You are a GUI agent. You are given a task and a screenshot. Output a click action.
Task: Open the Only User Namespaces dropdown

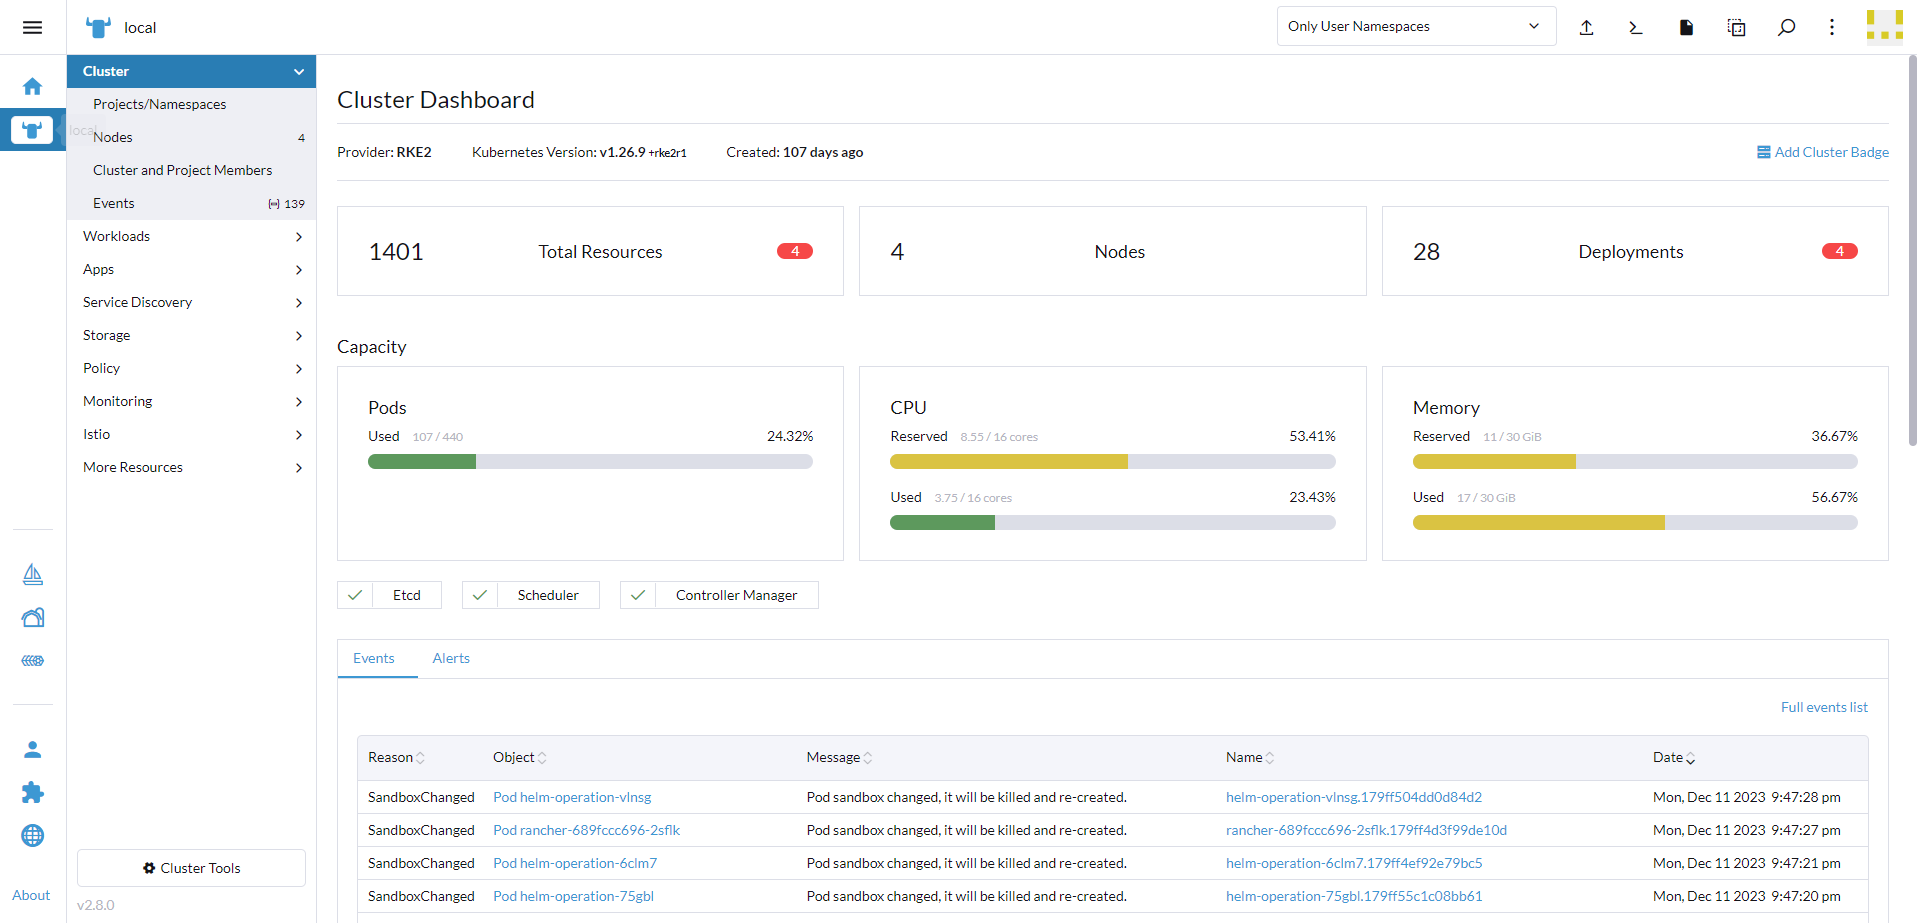point(1415,26)
